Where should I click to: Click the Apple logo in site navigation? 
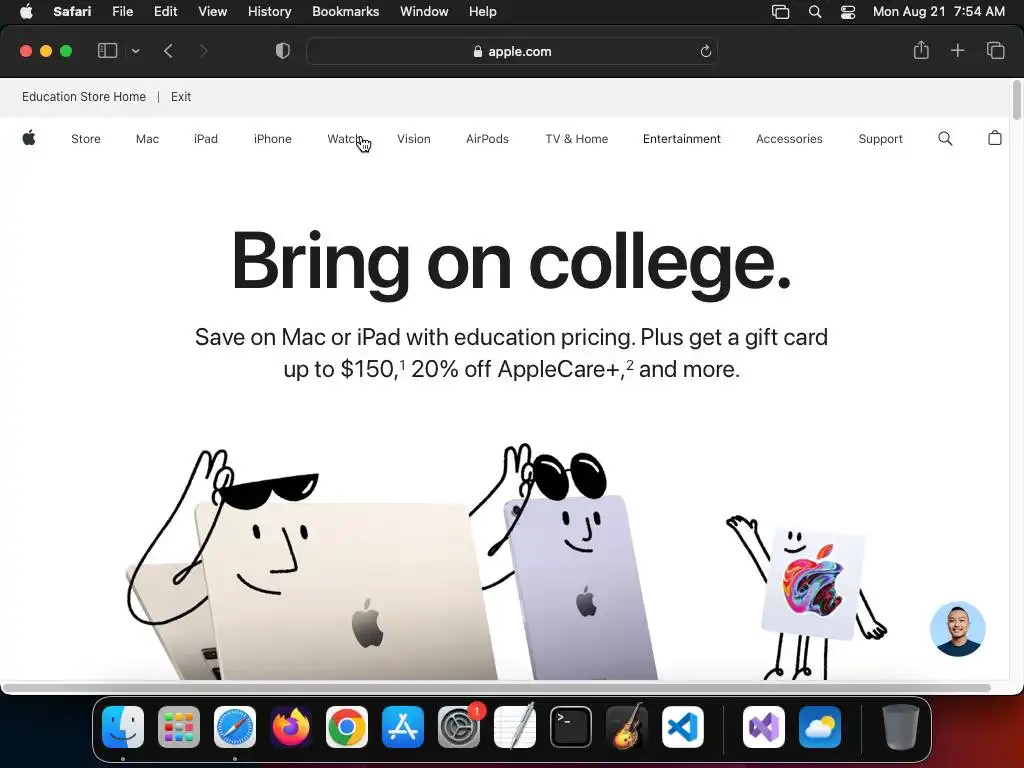click(29, 138)
